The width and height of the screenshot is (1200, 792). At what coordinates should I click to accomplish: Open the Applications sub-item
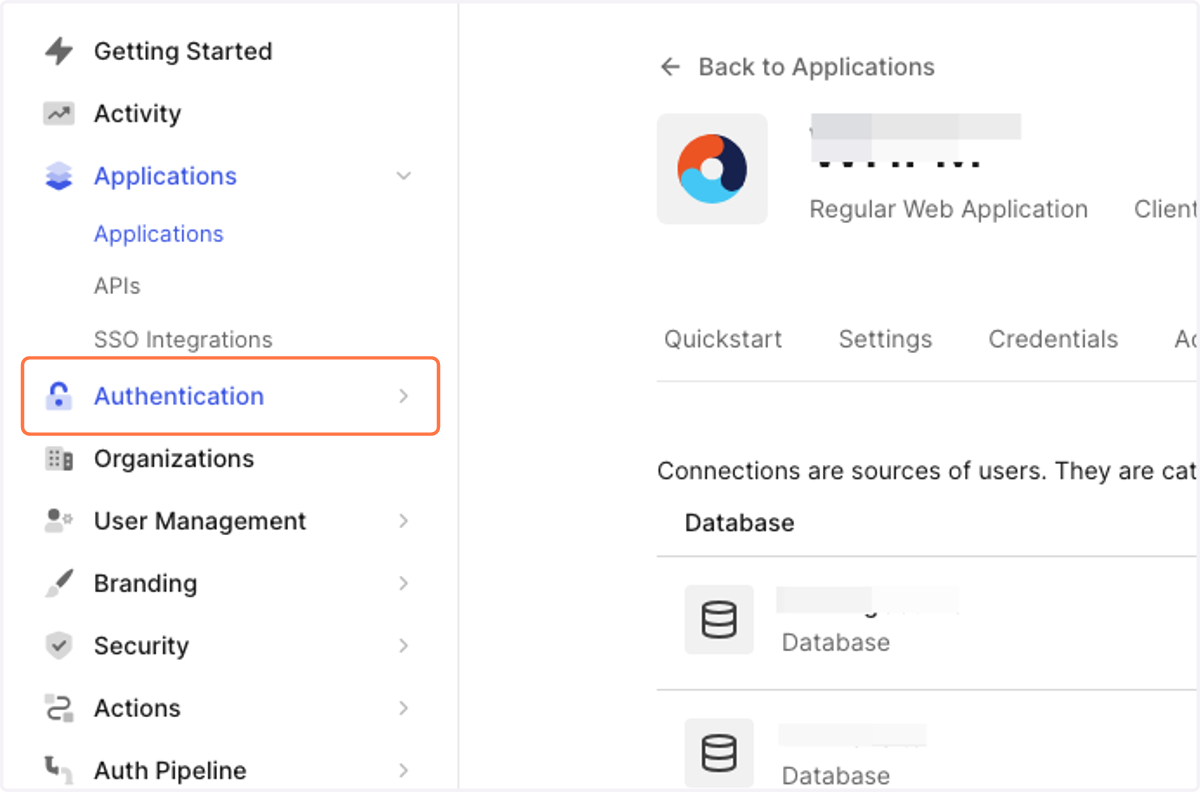click(158, 234)
